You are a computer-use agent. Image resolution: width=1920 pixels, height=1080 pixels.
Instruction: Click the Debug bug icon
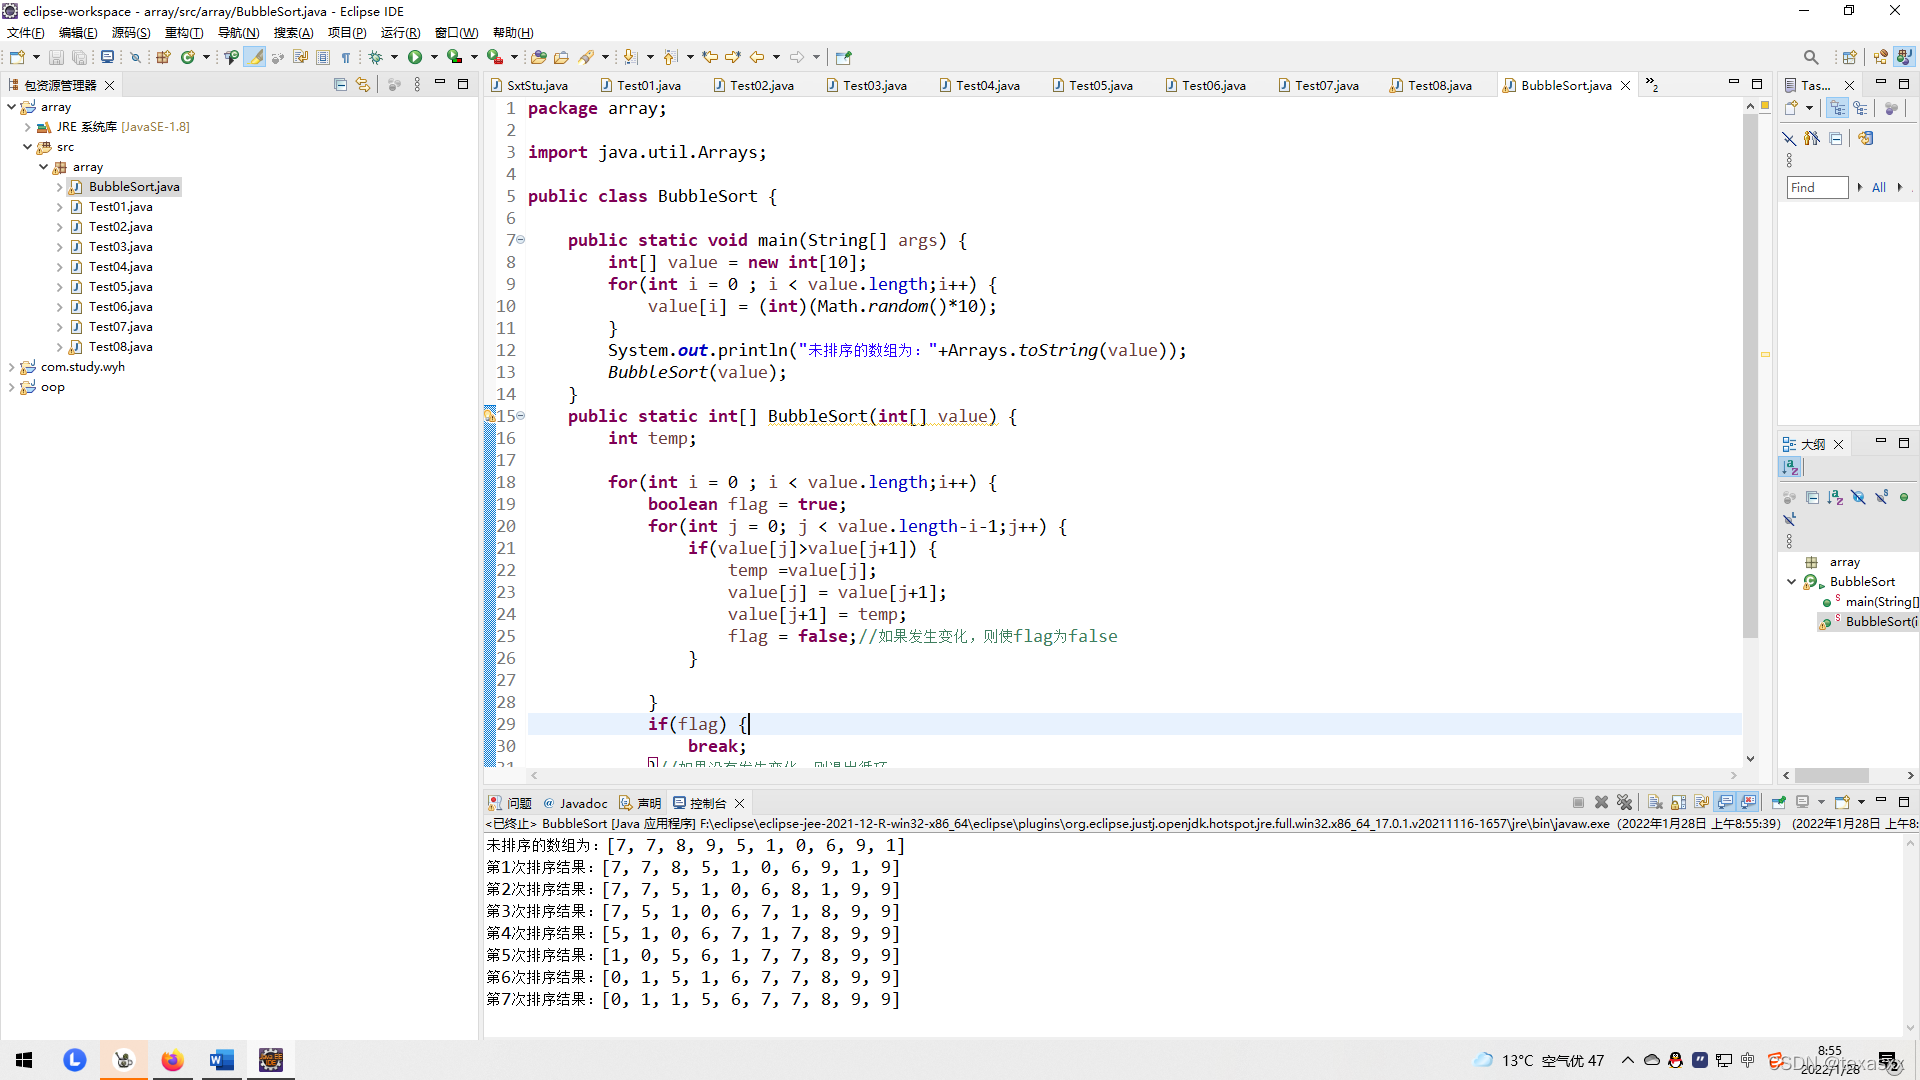coord(376,57)
